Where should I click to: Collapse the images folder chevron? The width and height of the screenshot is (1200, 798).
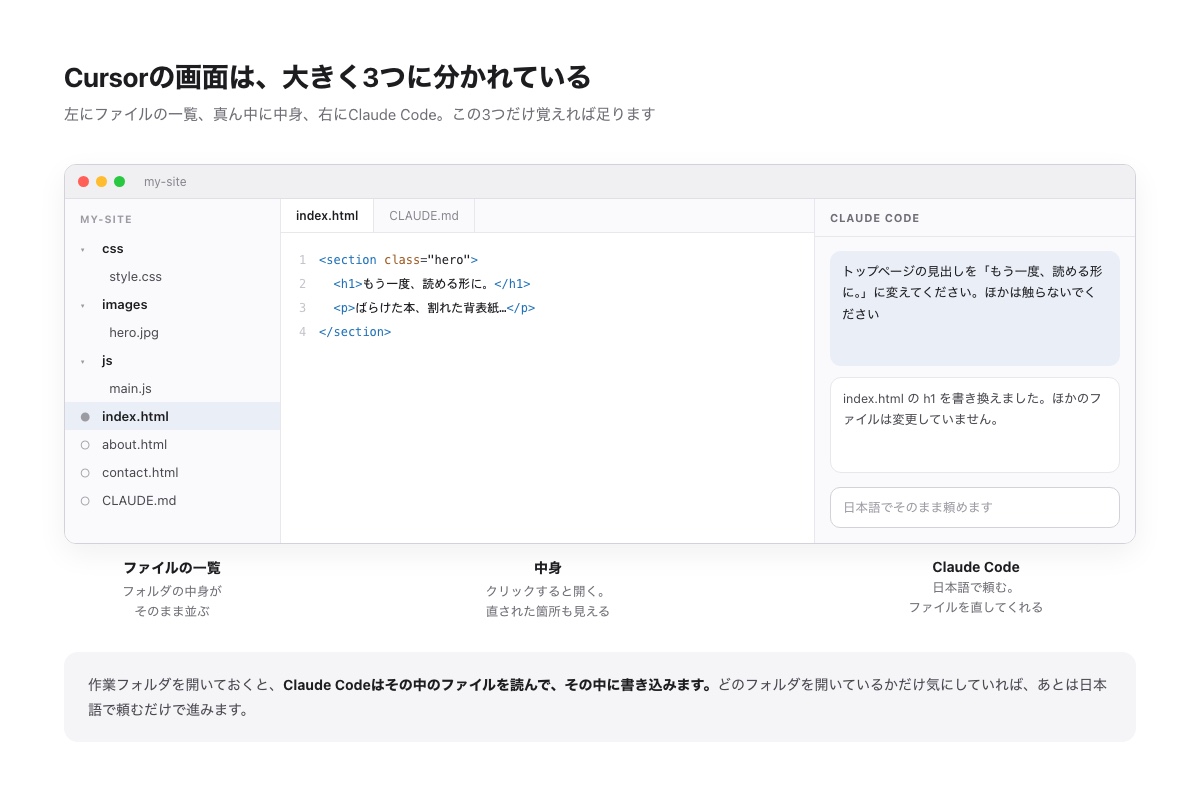click(x=83, y=305)
